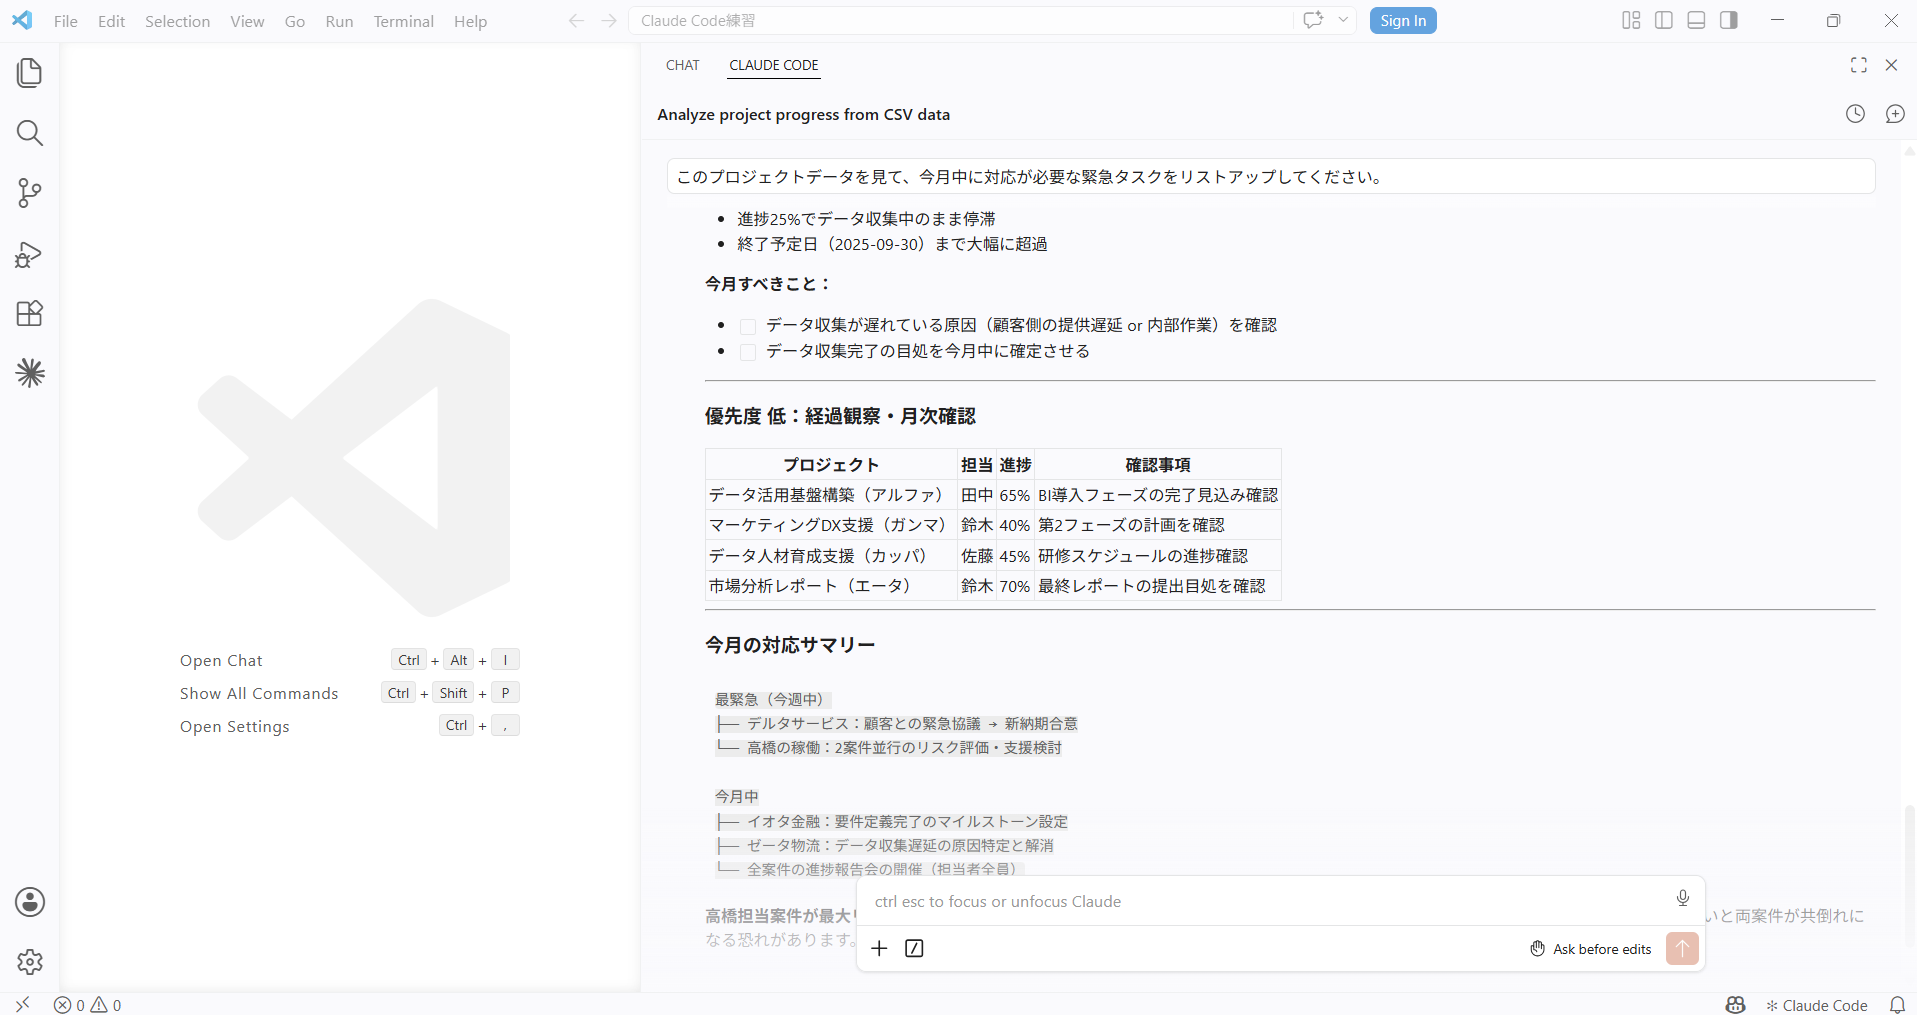
Task: Open the Accounts menu icon
Action: click(30, 902)
